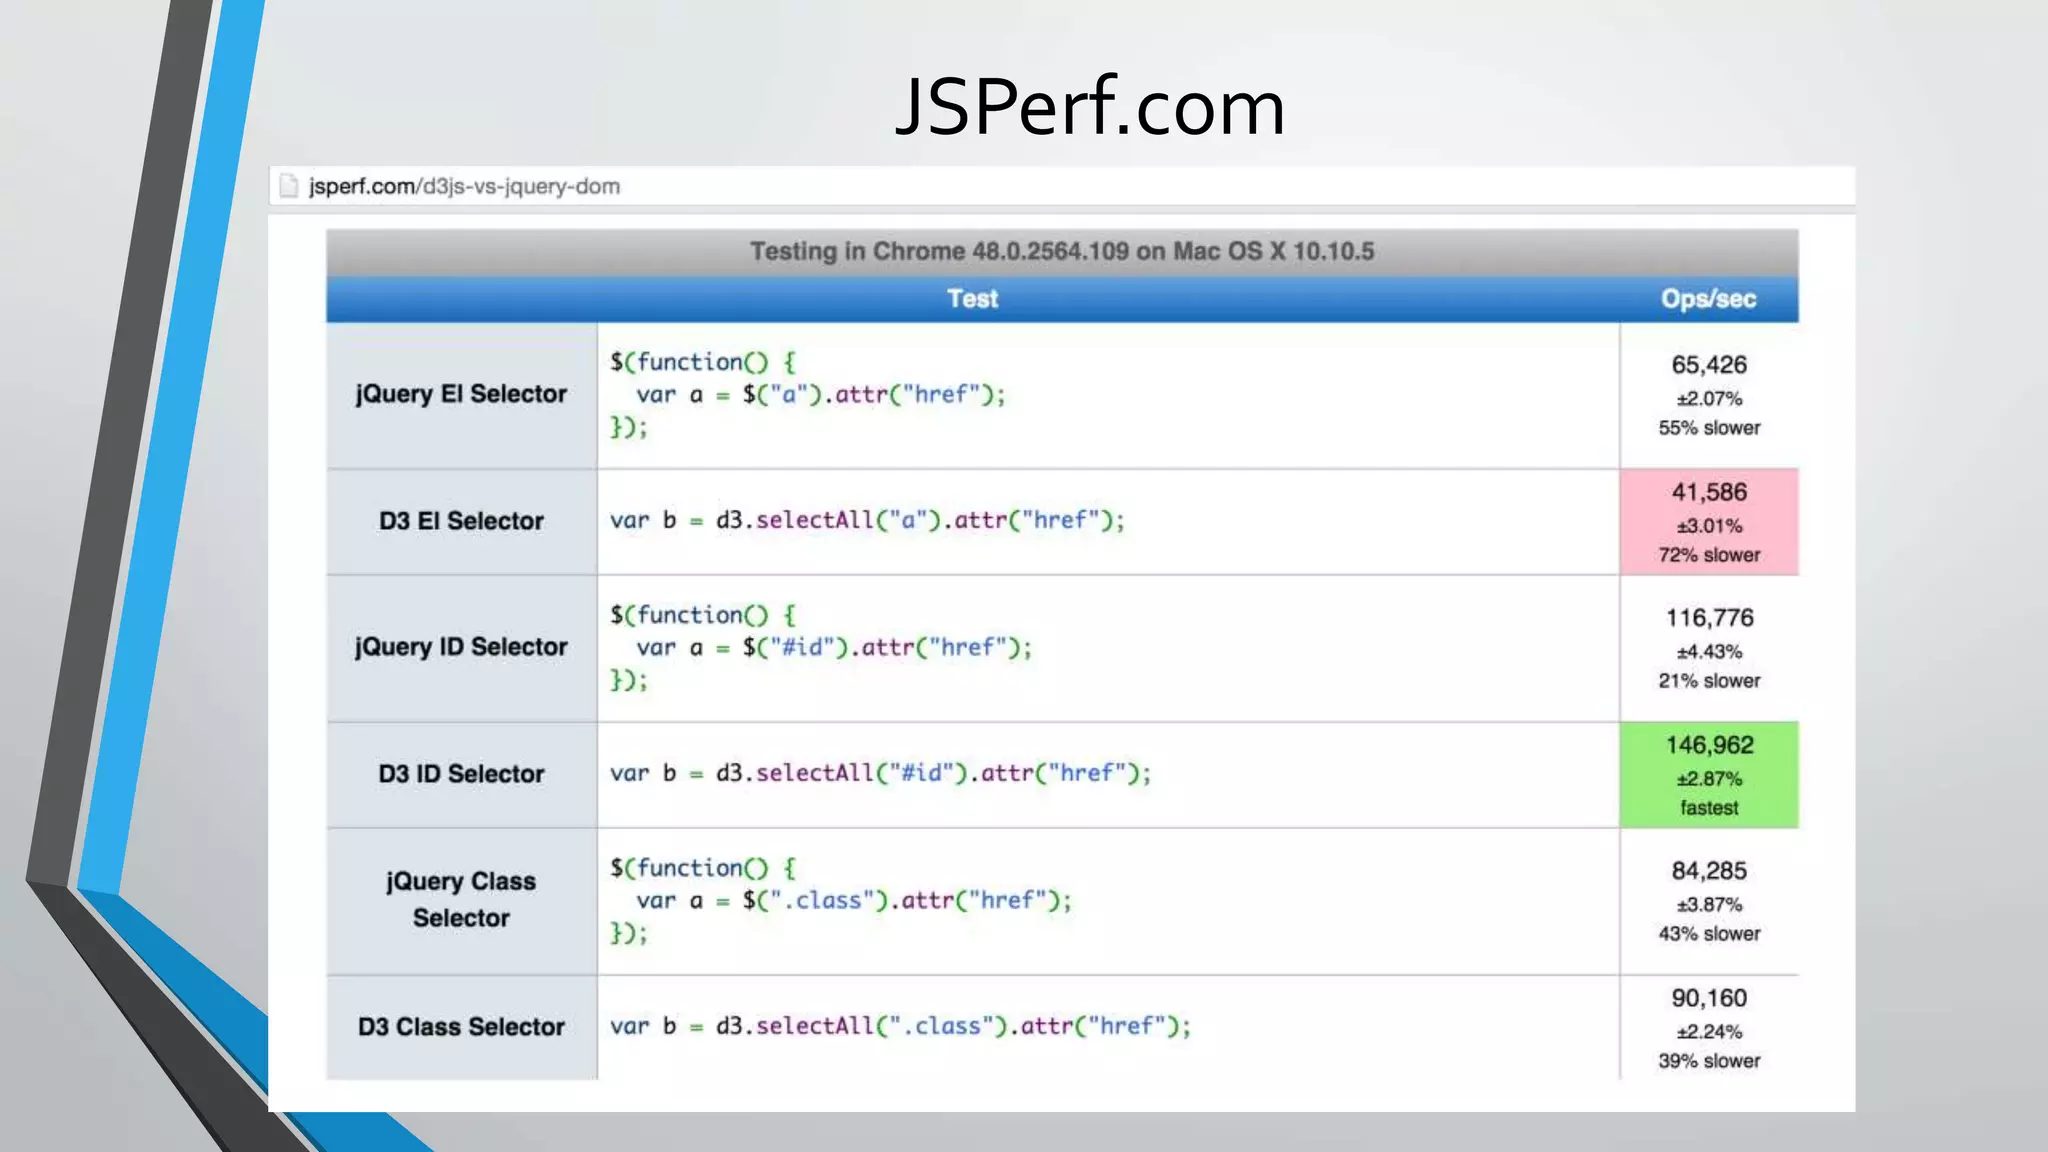Click the '43% slower' result text
Screen dimensions: 2048x1152
1709,934
